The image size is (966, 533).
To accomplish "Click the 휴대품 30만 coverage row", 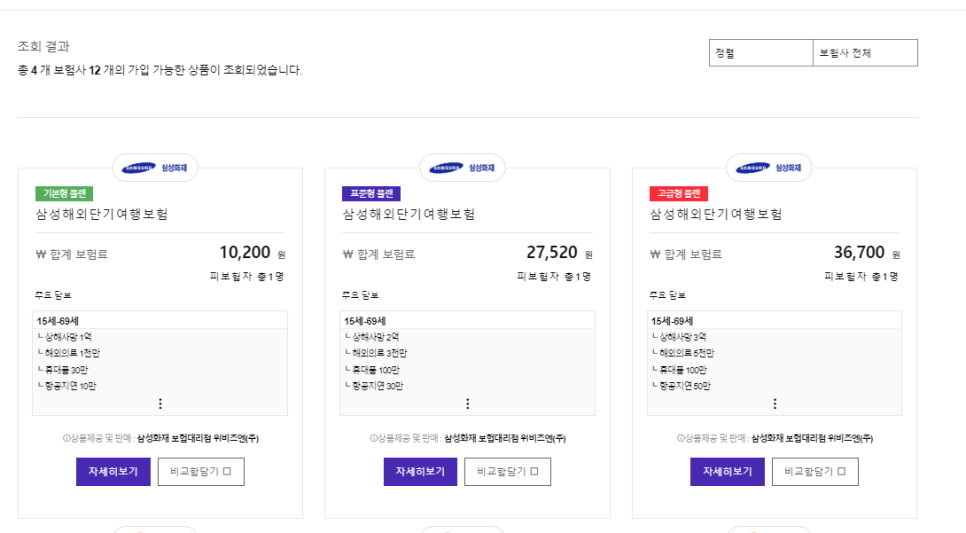I will [63, 370].
